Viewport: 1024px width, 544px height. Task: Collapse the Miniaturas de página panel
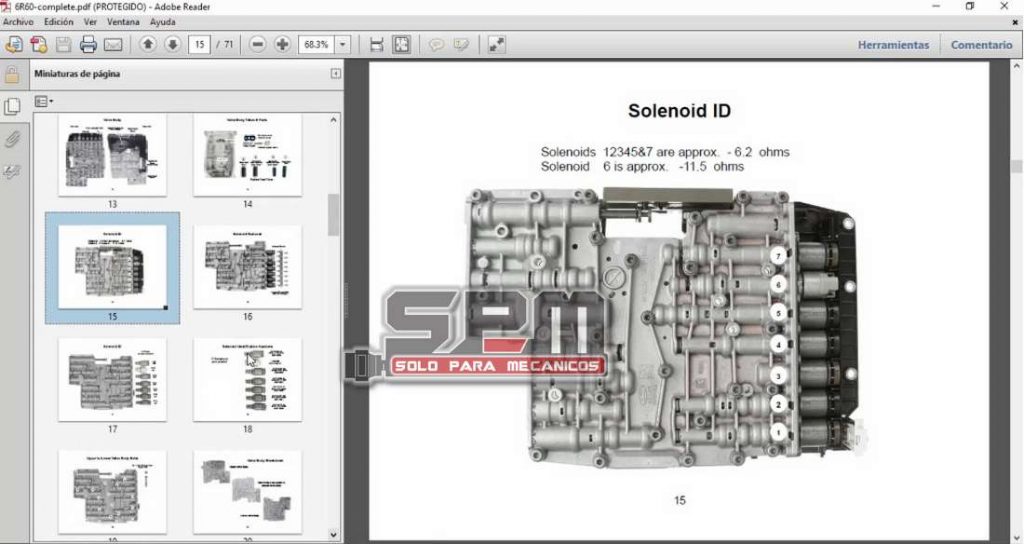(336, 74)
